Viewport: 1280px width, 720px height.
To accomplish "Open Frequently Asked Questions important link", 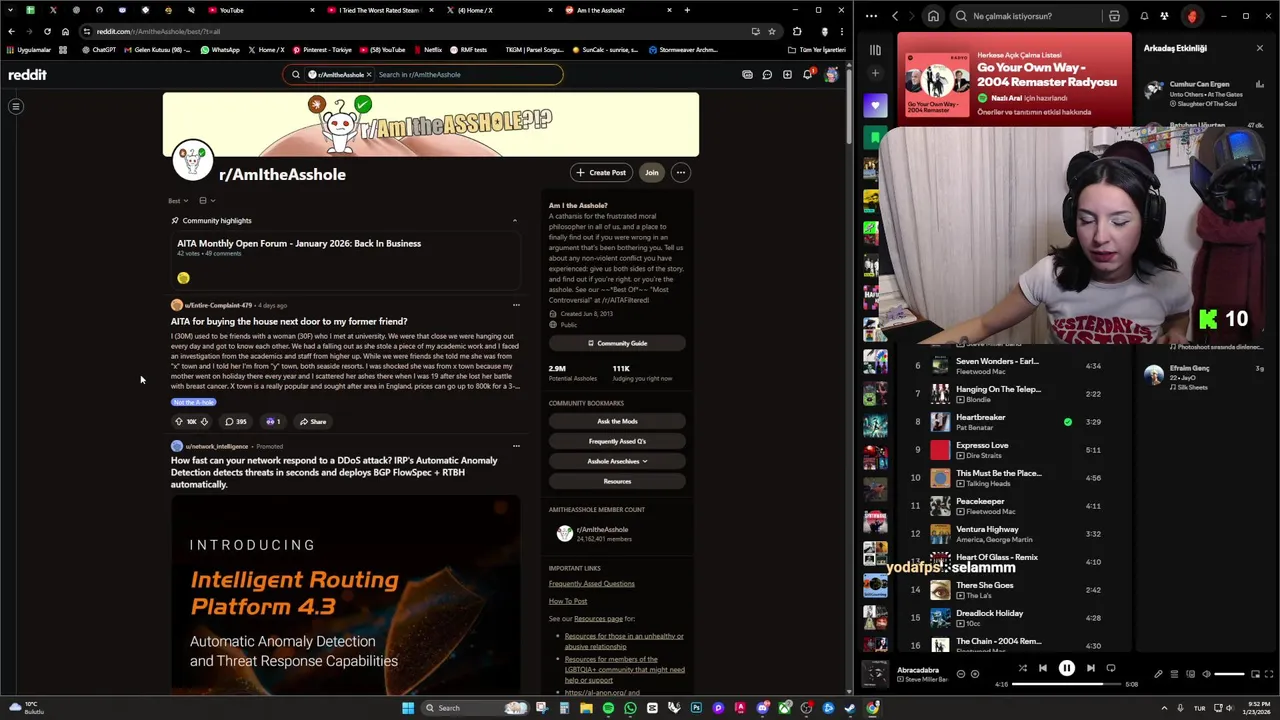I will tap(591, 584).
